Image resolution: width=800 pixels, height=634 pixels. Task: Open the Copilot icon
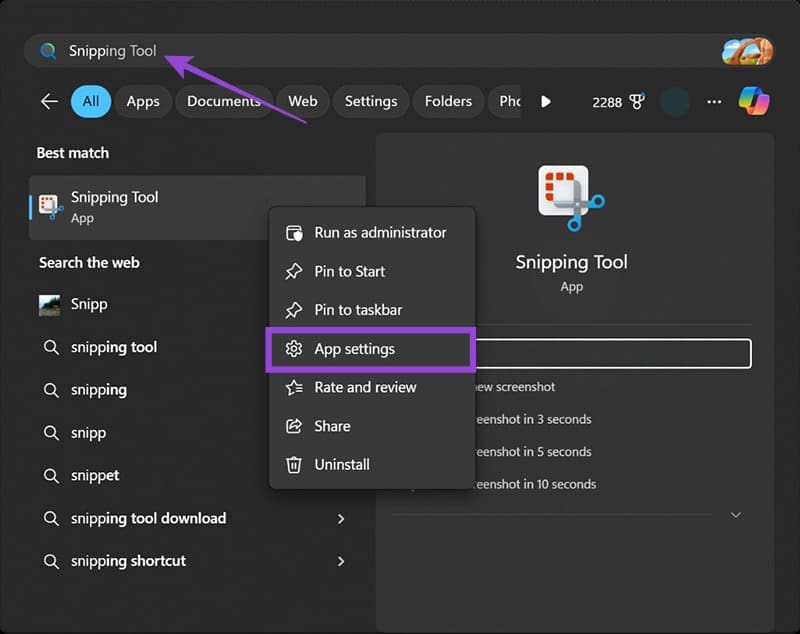754,101
